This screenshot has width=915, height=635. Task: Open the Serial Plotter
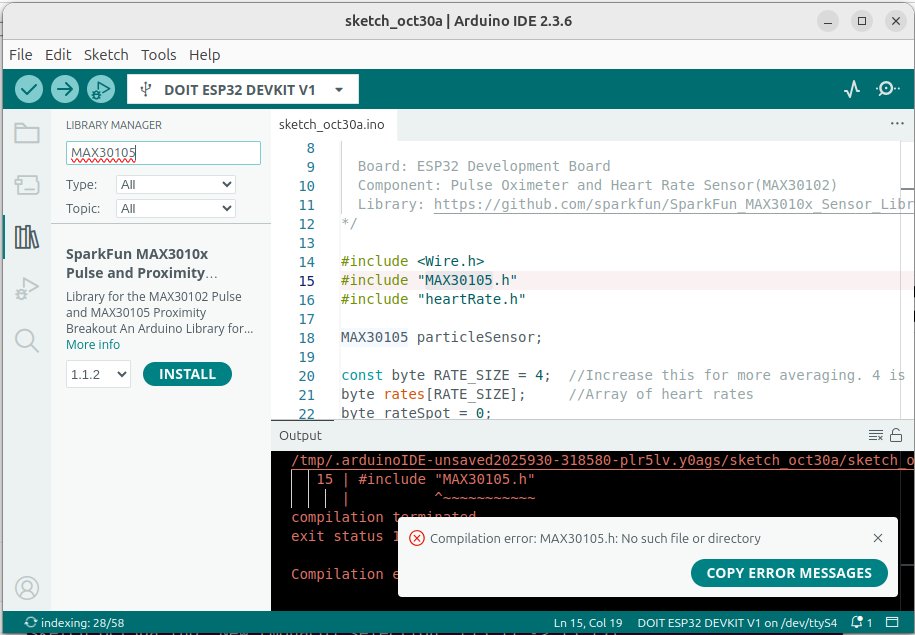[852, 89]
